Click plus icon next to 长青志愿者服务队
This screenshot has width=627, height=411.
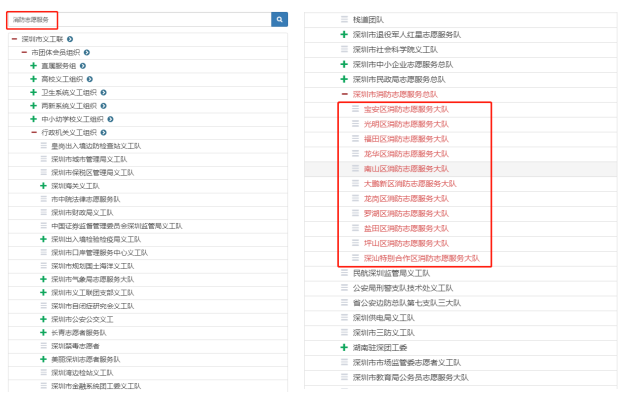coord(44,333)
